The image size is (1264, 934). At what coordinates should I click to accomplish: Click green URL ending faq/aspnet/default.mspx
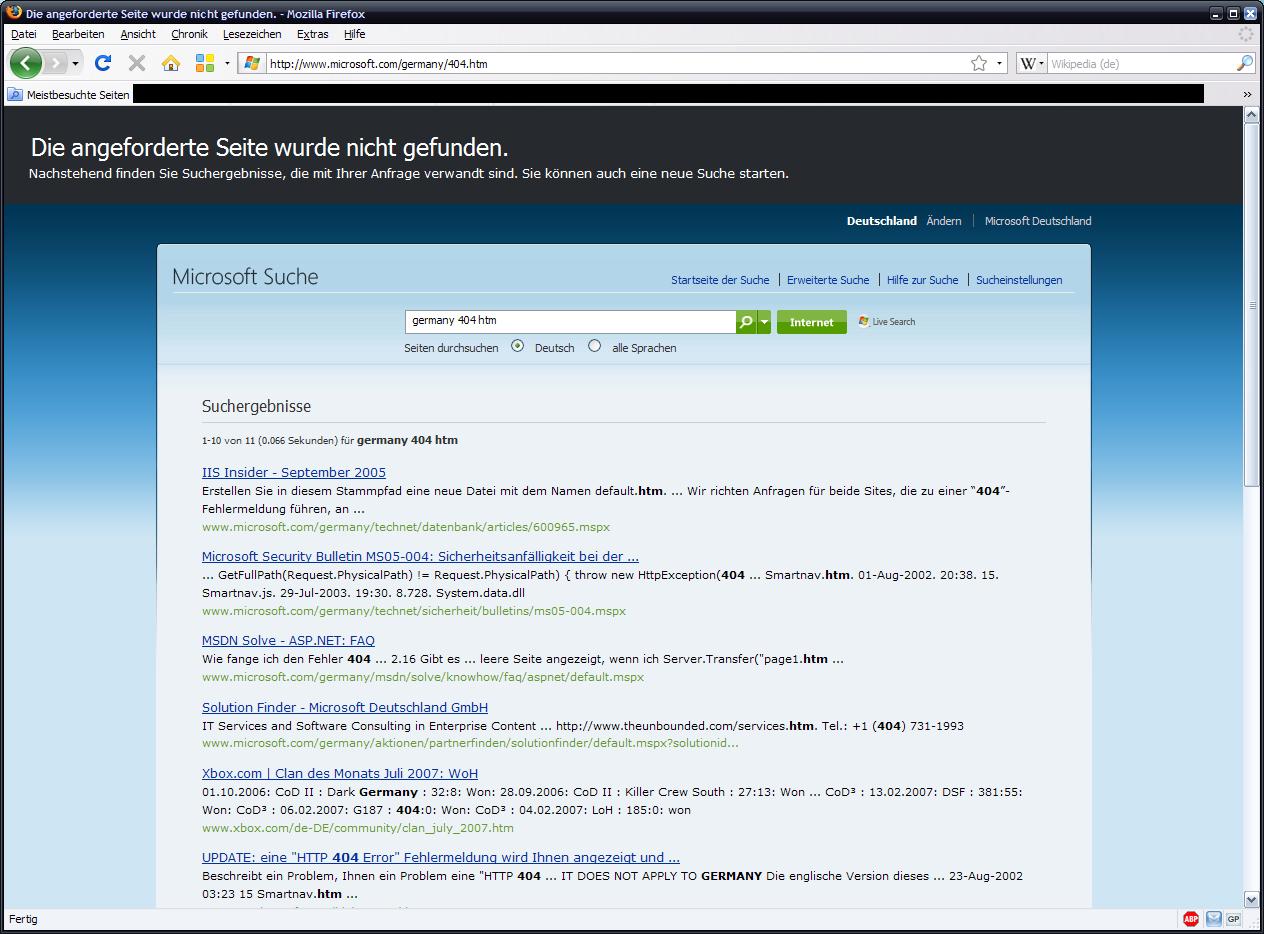click(x=423, y=677)
